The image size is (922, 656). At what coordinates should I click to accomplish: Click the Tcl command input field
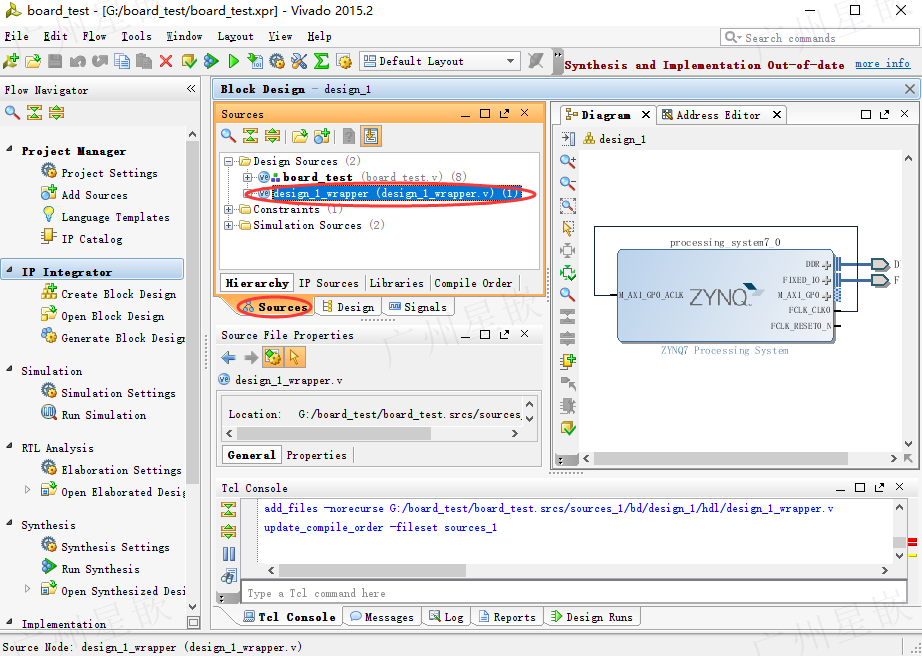tap(574, 593)
